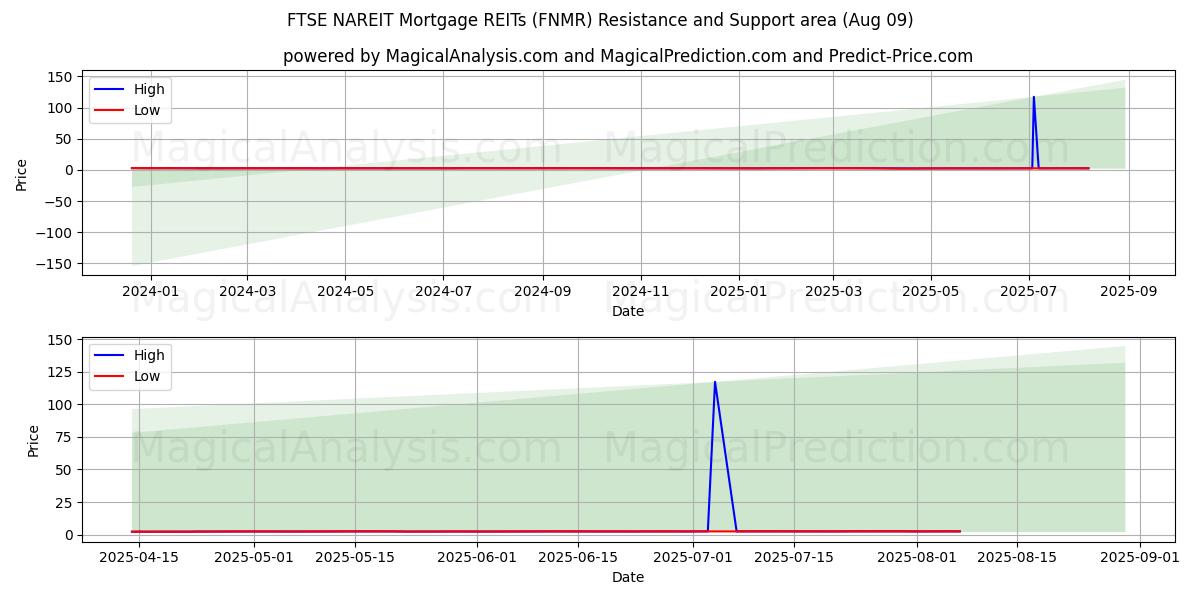Viewport: 1200px width, 600px height.
Task: Click the blue price spike peak in bottom chart
Action: 714,382
